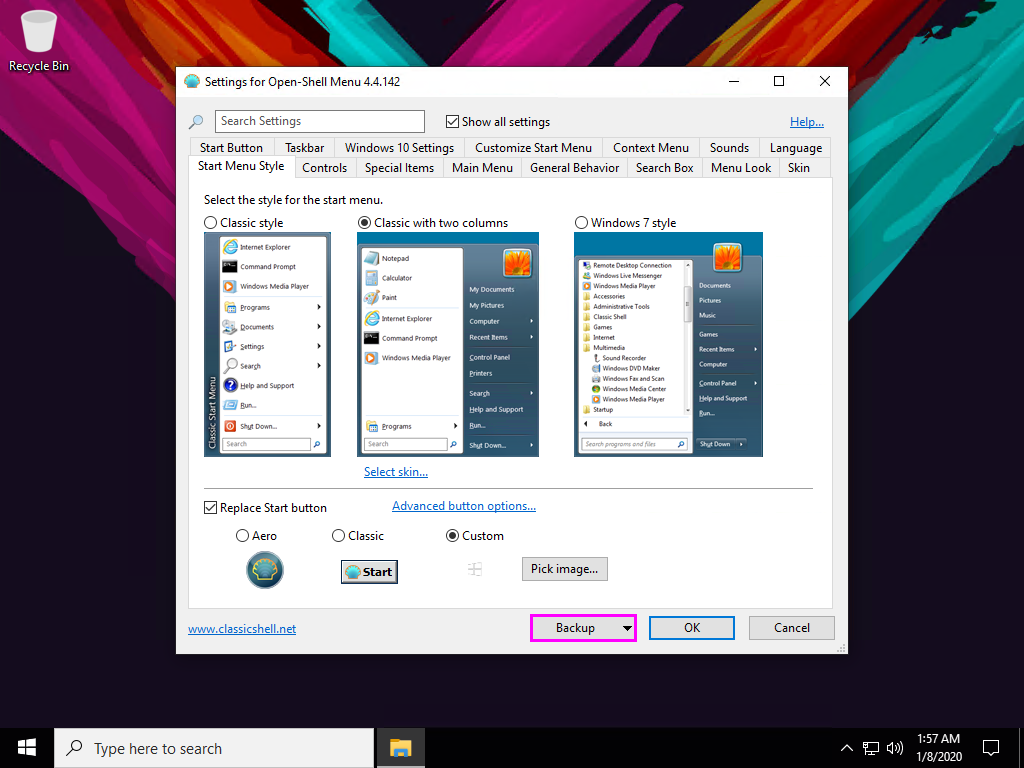Image resolution: width=1024 pixels, height=768 pixels.
Task: Switch to the General Behavior tab
Action: tap(574, 168)
